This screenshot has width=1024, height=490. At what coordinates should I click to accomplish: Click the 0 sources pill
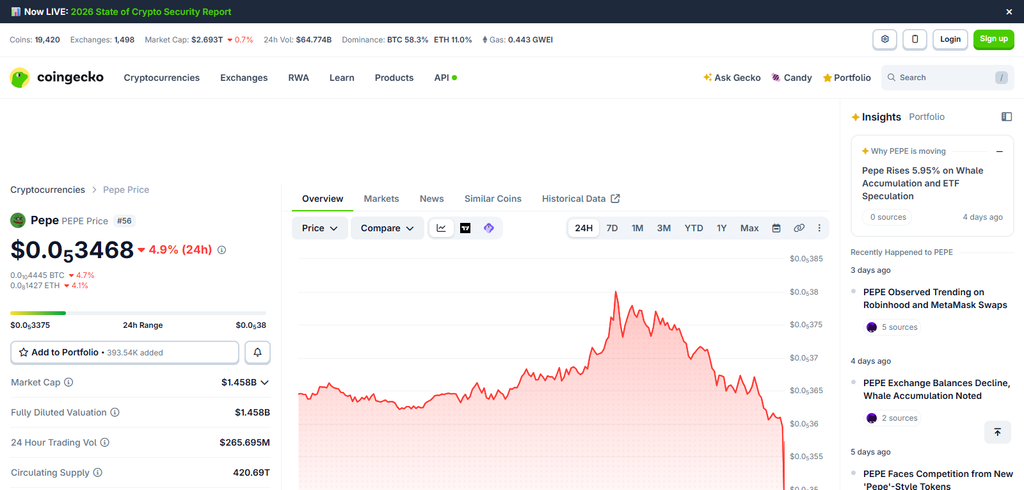[x=887, y=217]
